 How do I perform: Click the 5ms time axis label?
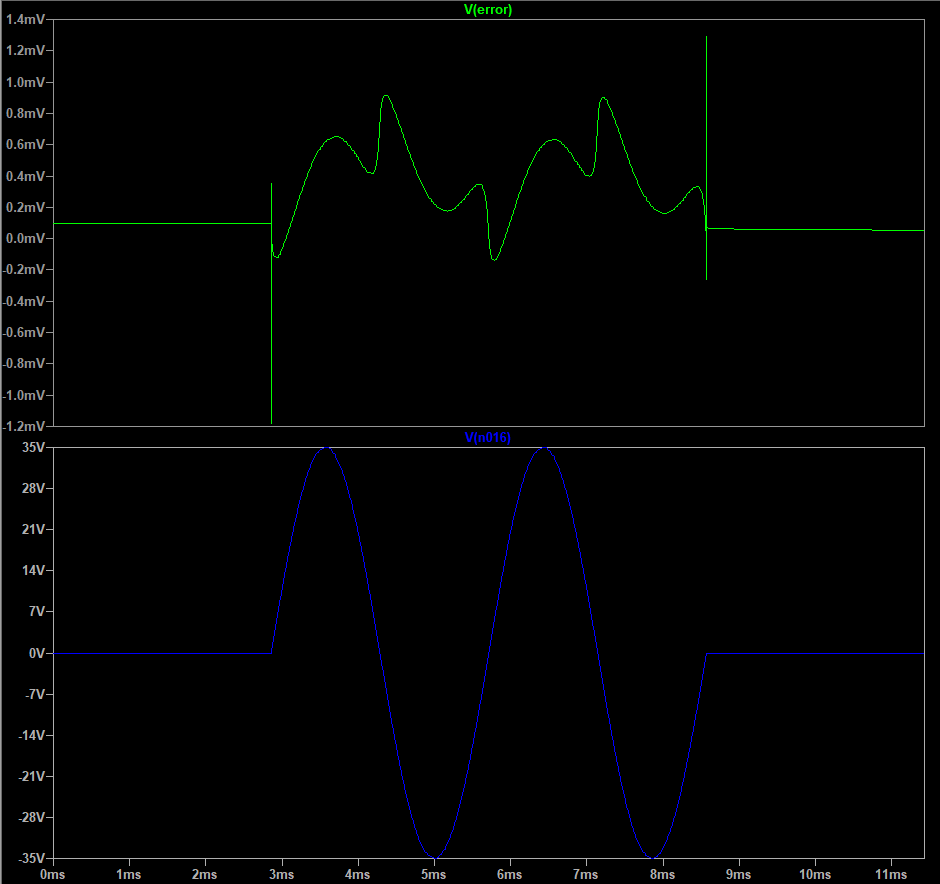(434, 875)
